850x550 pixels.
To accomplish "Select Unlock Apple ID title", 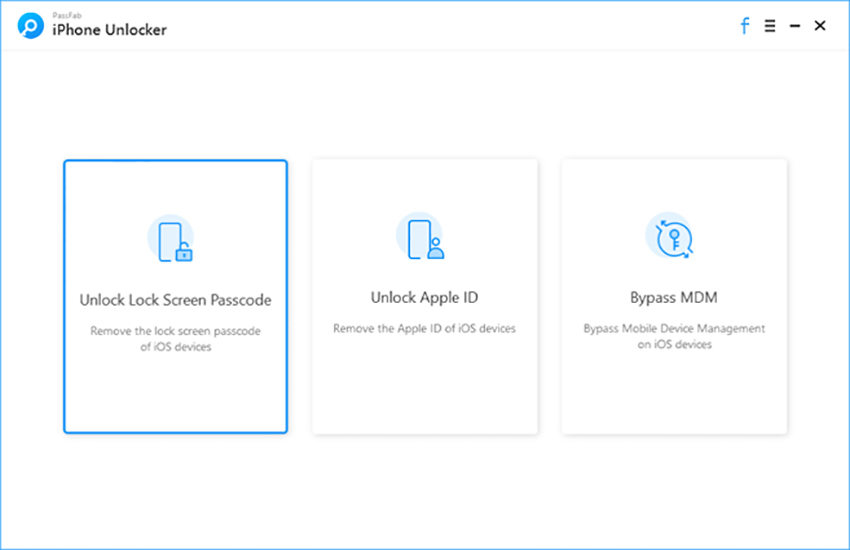I will (424, 297).
